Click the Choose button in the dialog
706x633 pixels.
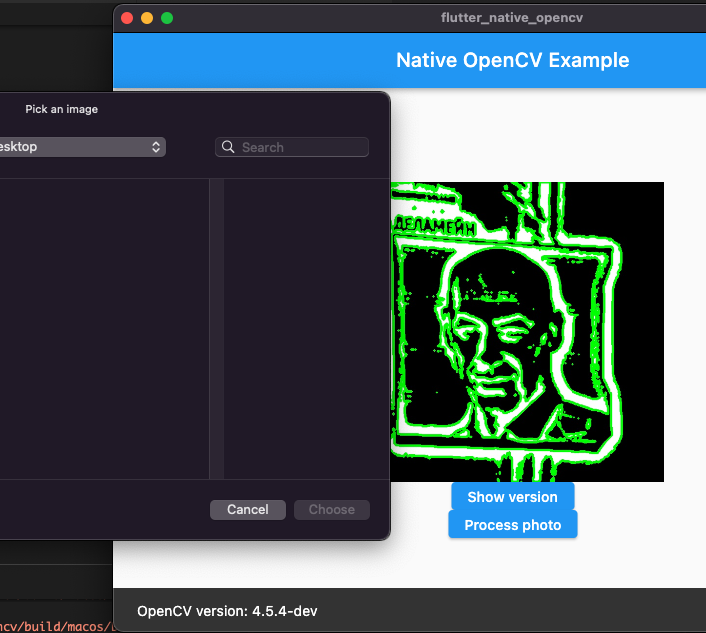tap(332, 510)
